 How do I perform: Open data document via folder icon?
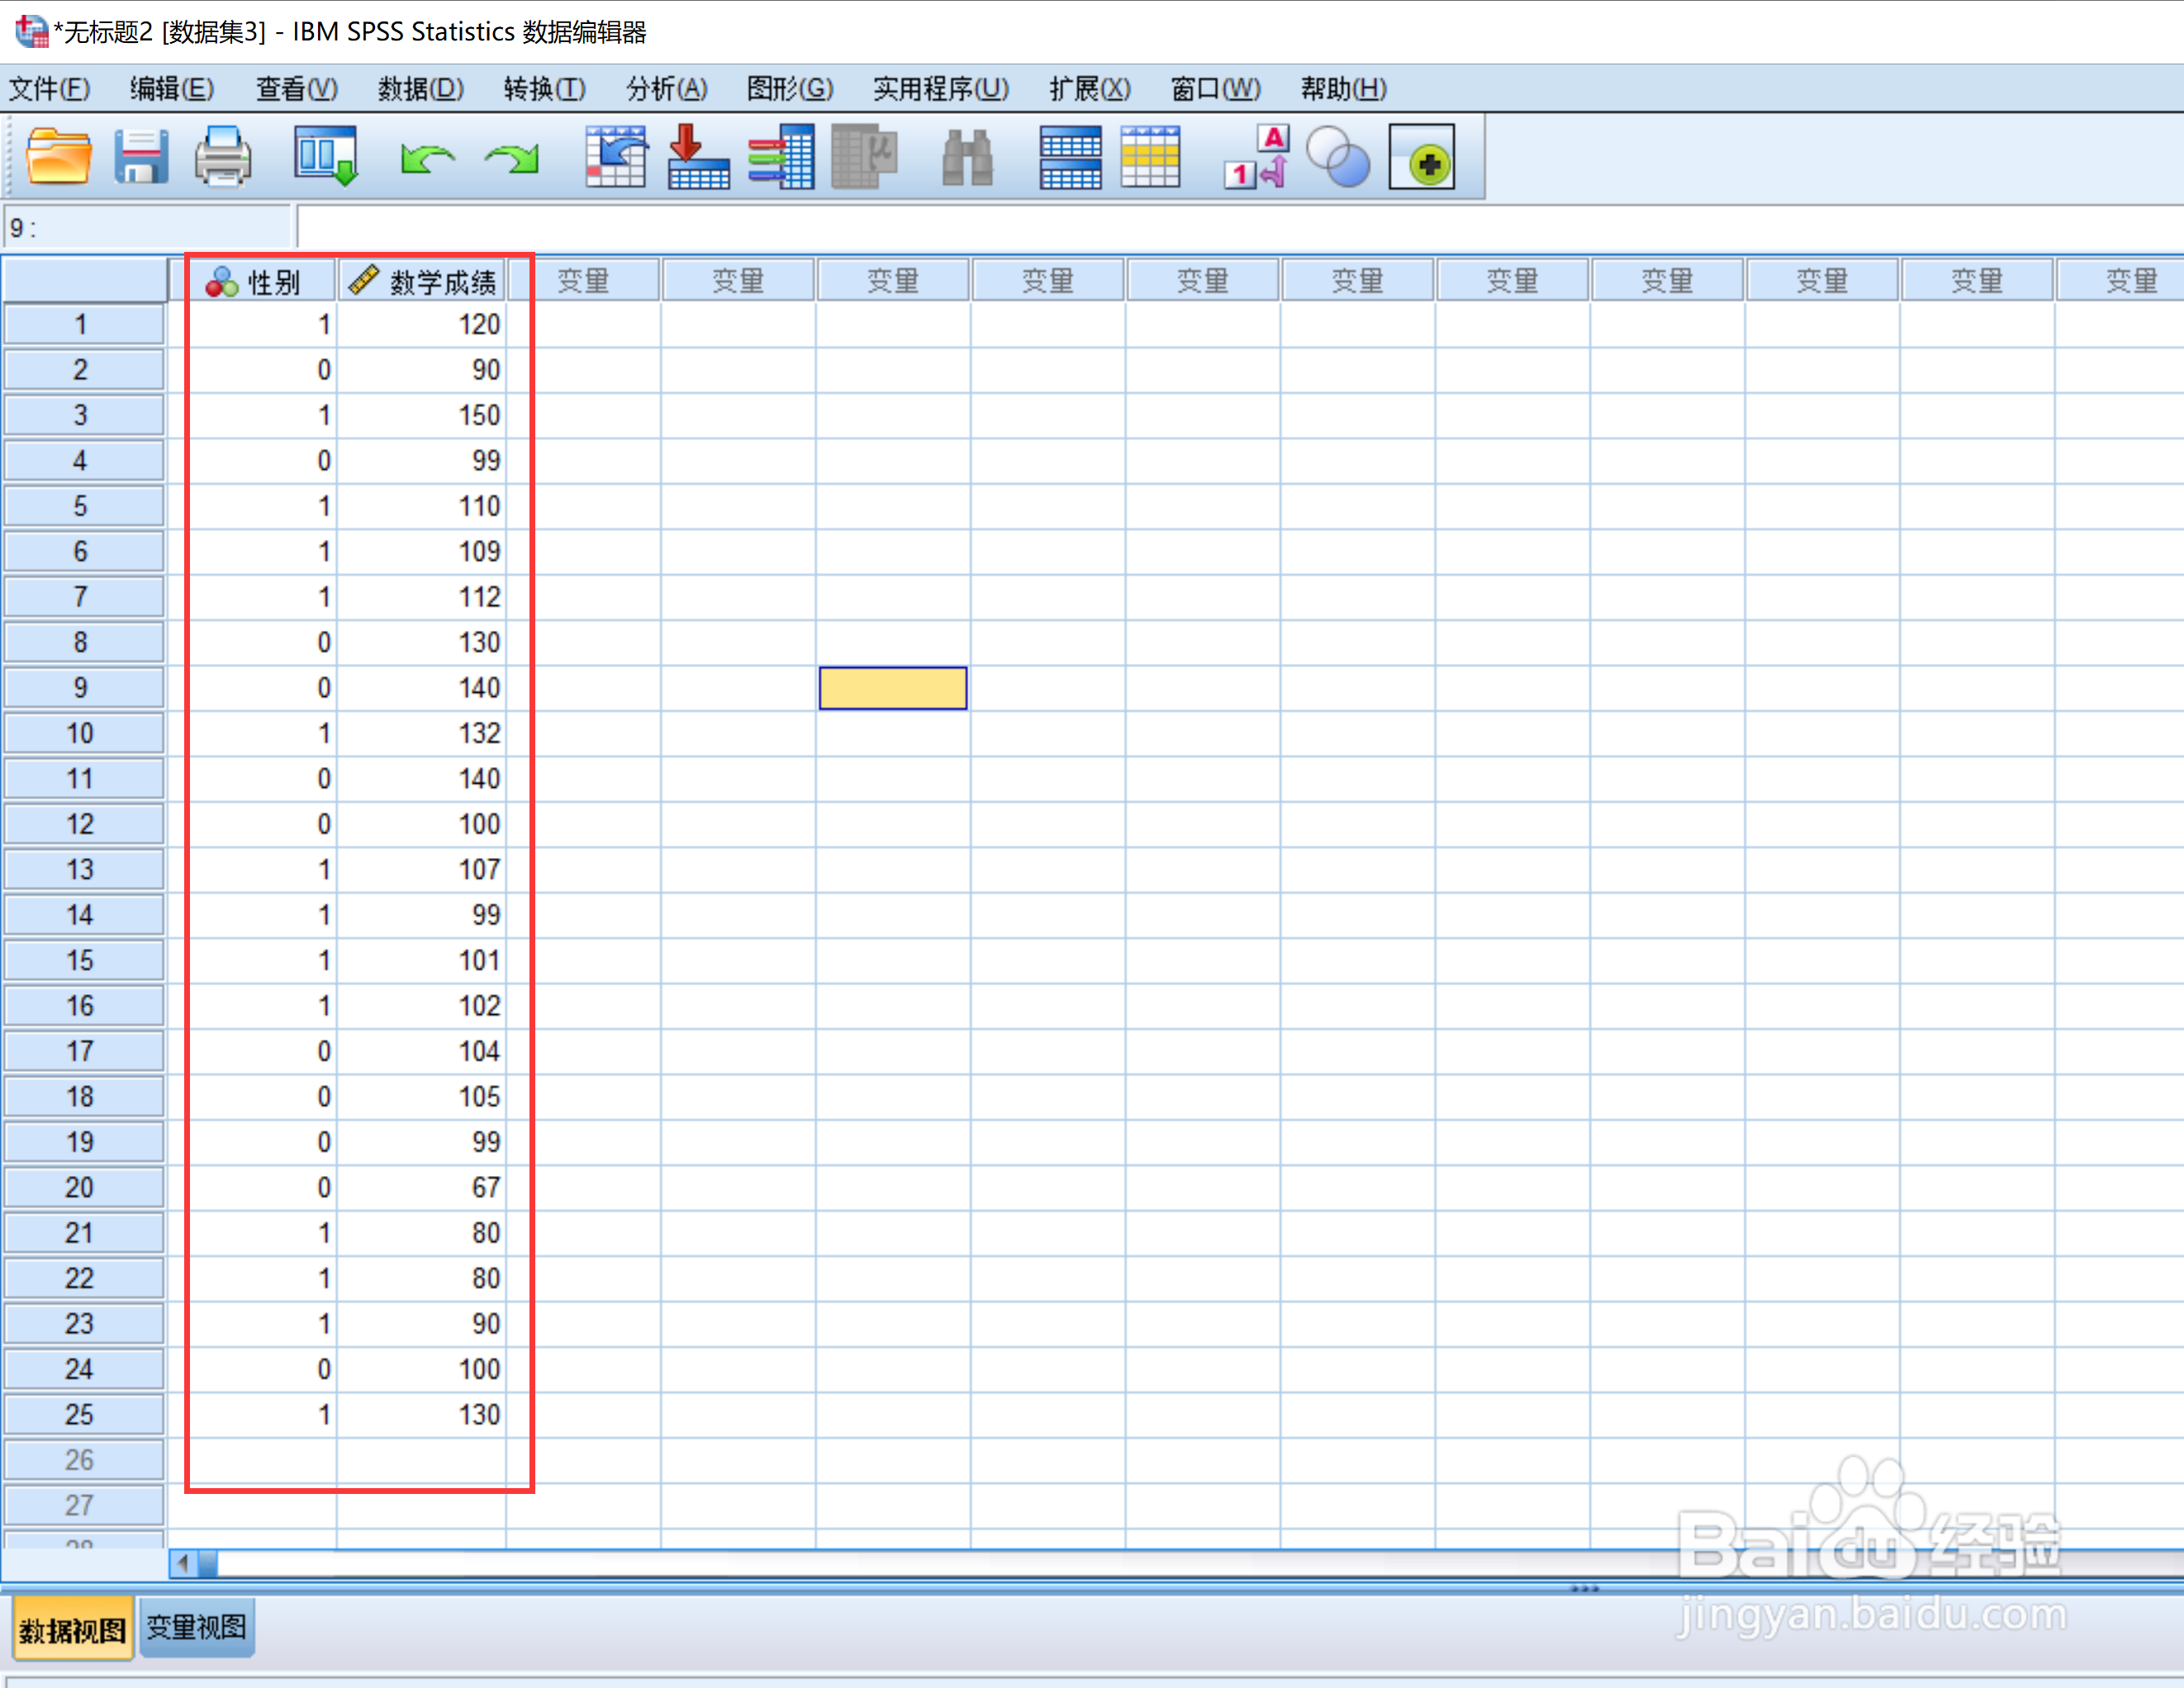[58, 157]
